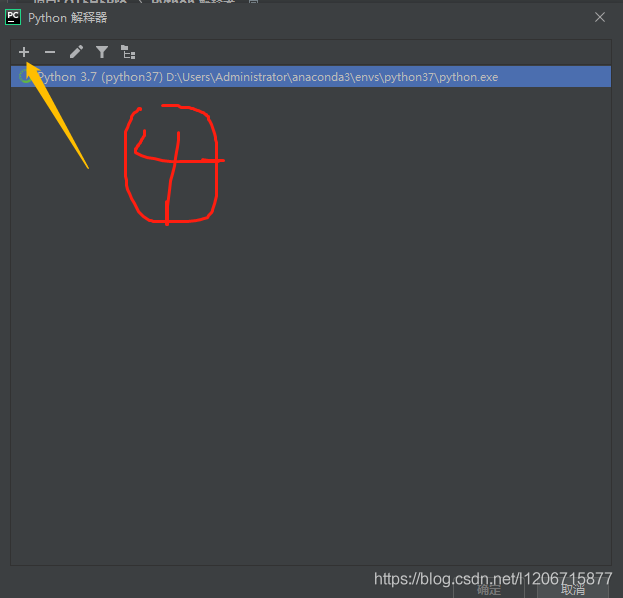Click the PyCharm logo in the title bar
The height and width of the screenshot is (598, 623).
point(13,17)
